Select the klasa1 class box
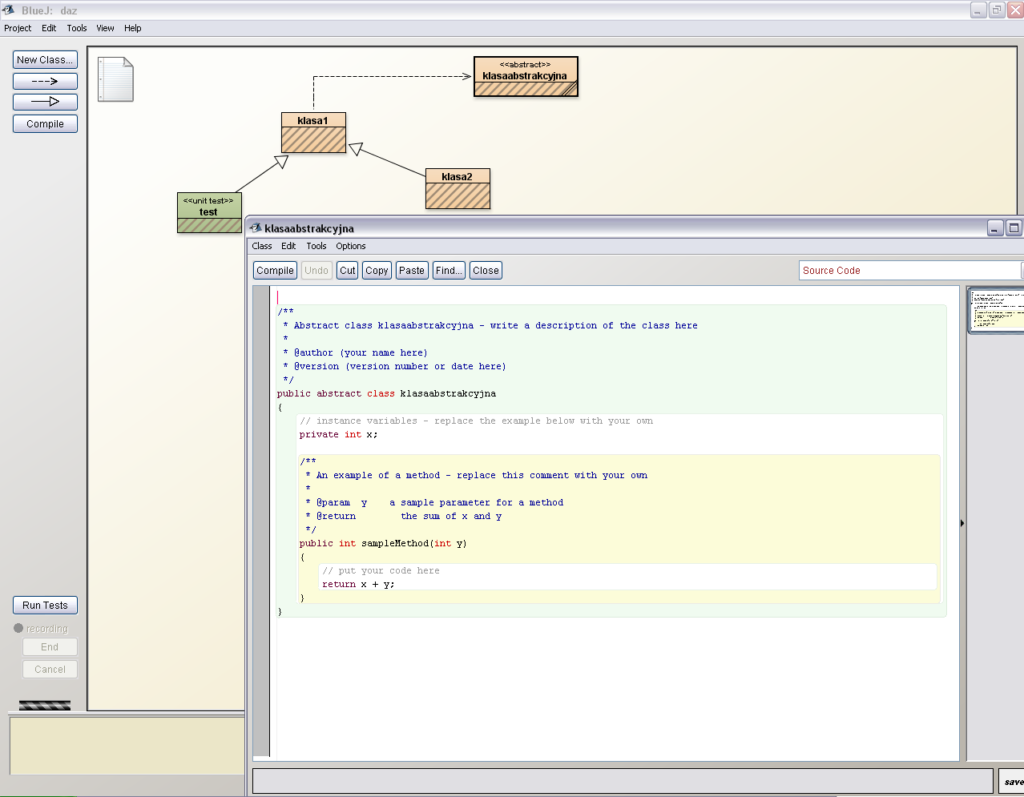 pos(313,133)
